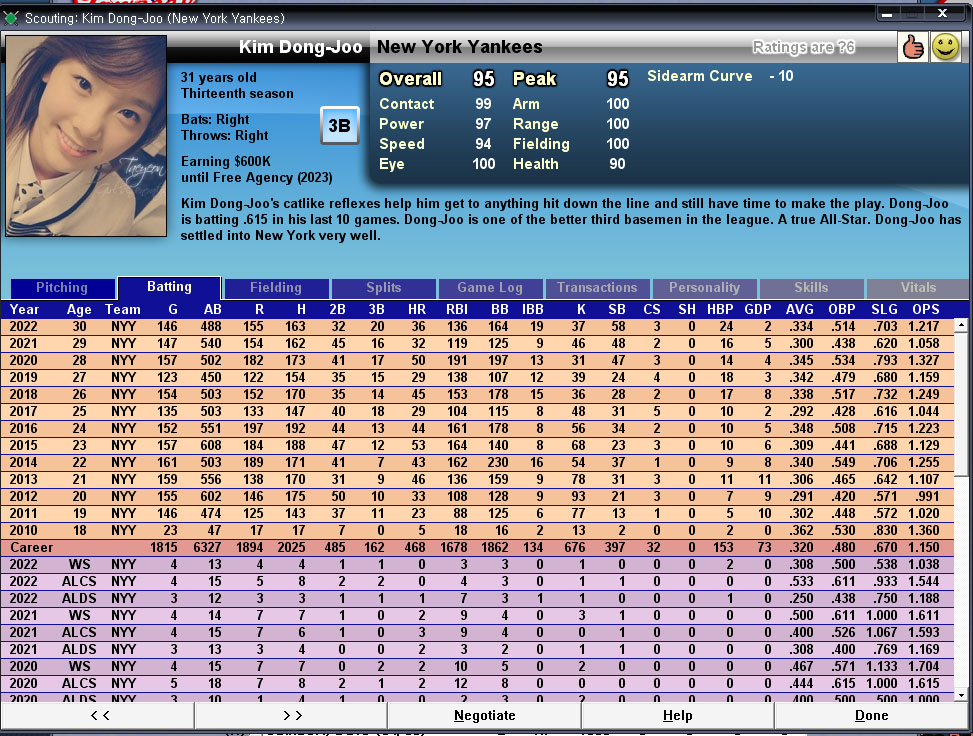973x736 pixels.
Task: Click the HR column header
Action: point(416,309)
